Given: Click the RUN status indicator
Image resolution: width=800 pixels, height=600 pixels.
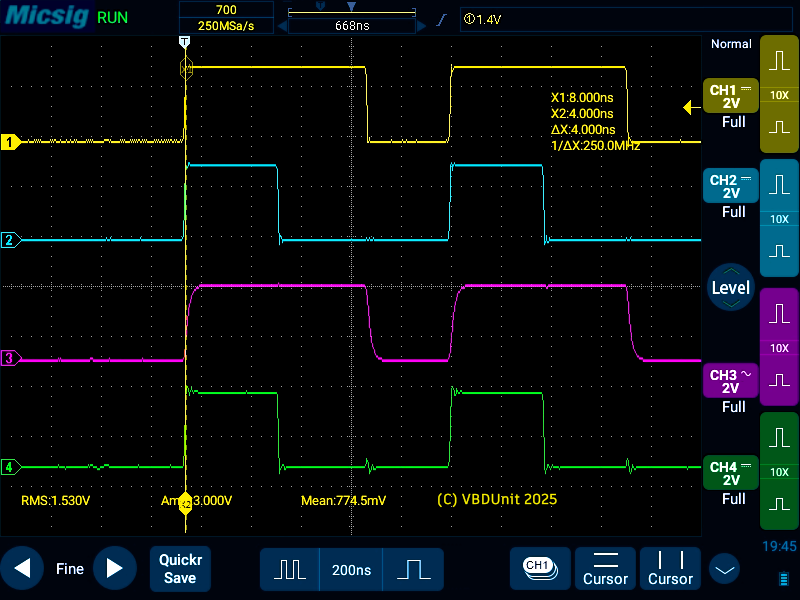Looking at the screenshot, I should (112, 16).
